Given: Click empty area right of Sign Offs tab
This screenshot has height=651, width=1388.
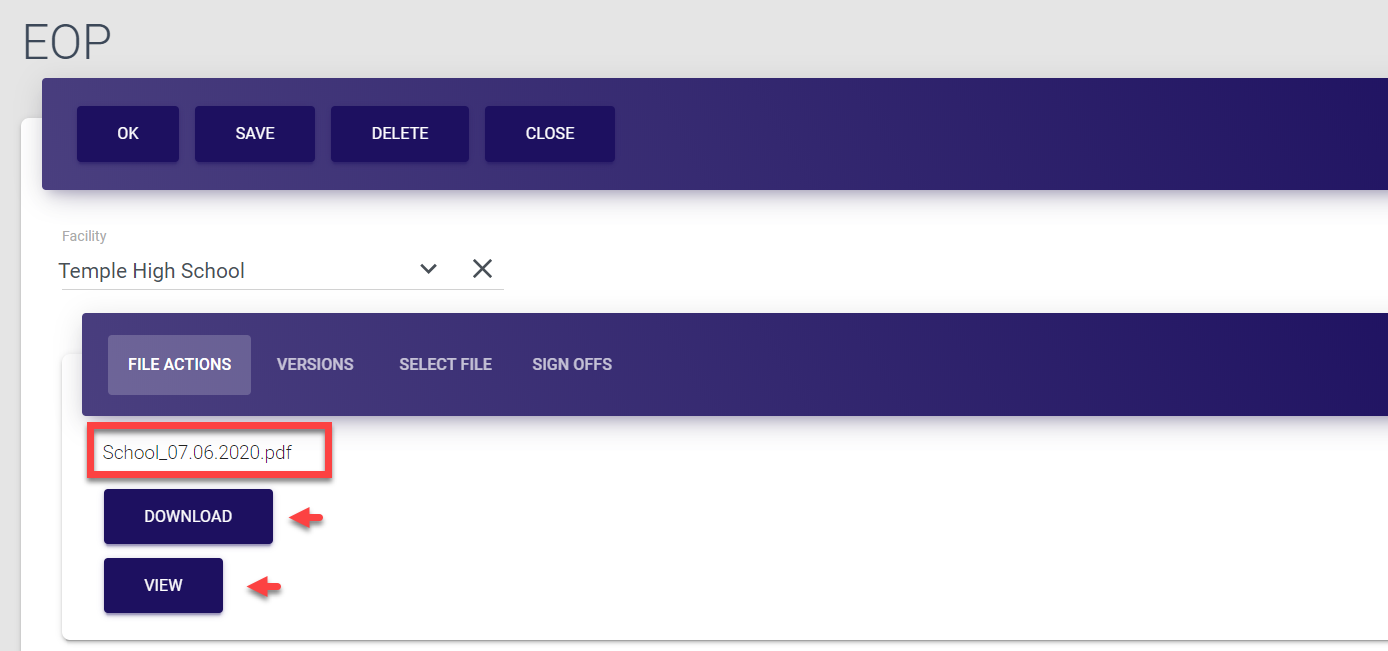Looking at the screenshot, I should pos(950,365).
